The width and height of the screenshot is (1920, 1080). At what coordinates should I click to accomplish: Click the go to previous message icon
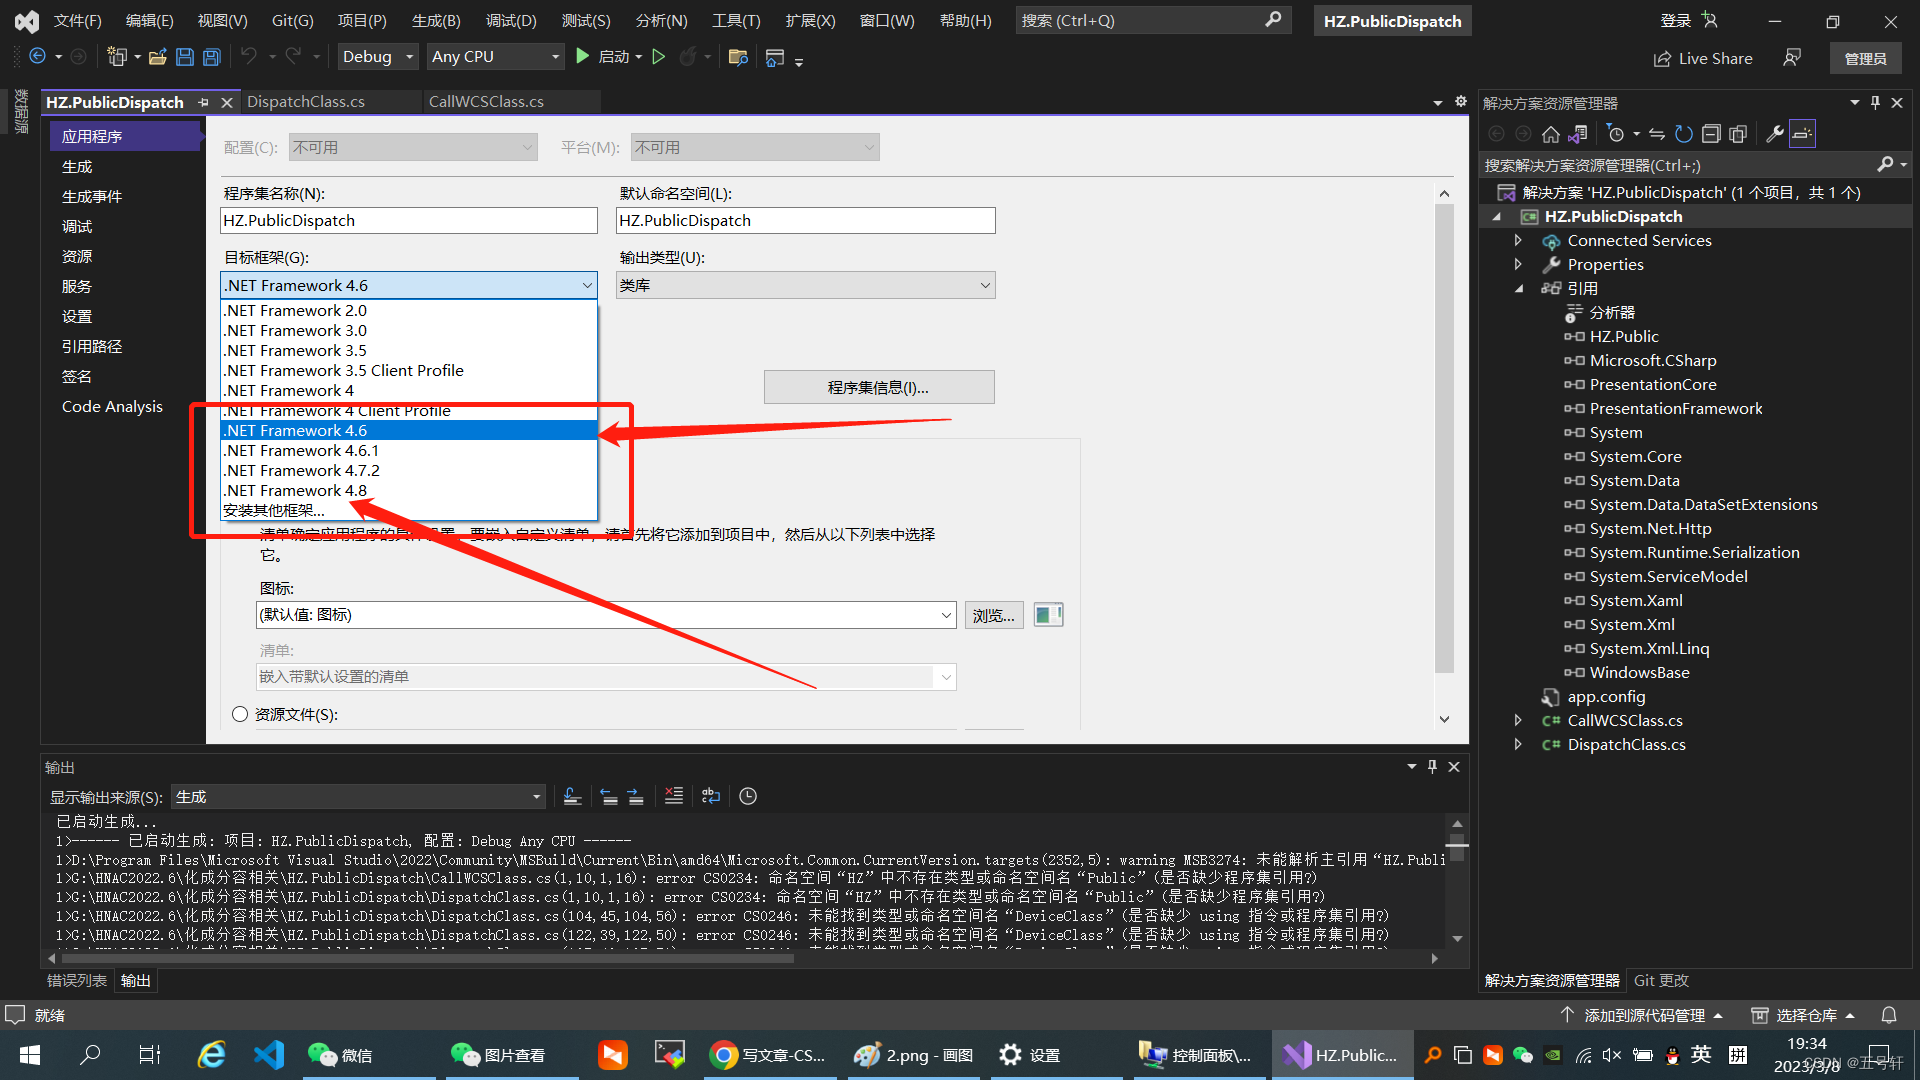coord(609,796)
